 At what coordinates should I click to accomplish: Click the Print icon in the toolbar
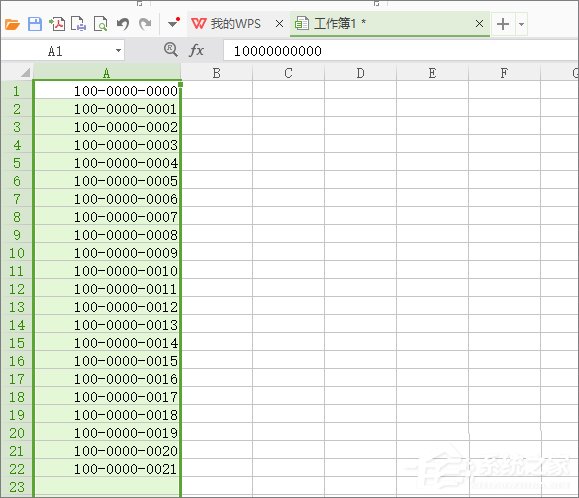[79, 24]
